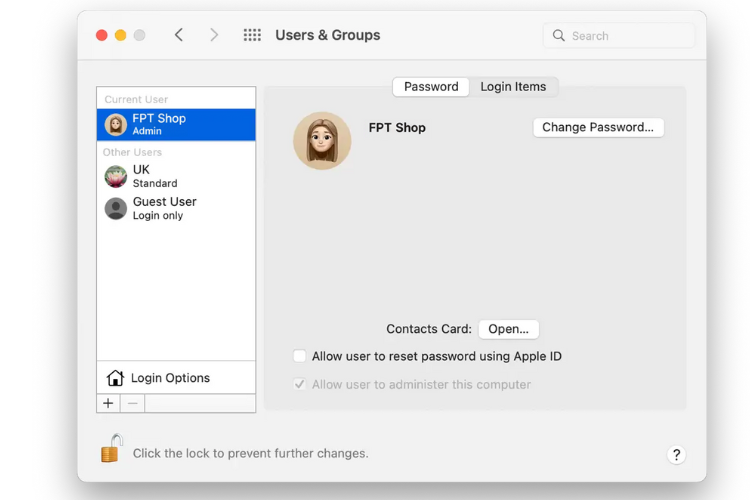Open Login Options

pos(176,378)
